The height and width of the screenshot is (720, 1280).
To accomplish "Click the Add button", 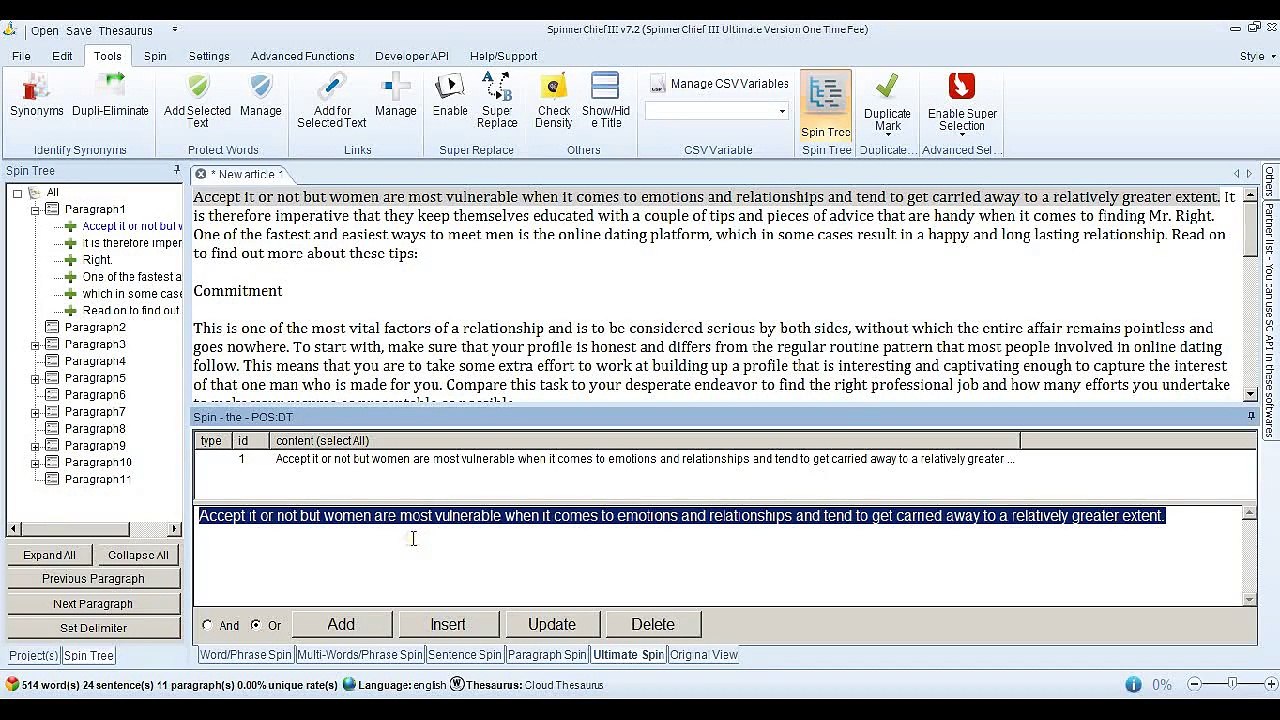I will click(x=341, y=625).
